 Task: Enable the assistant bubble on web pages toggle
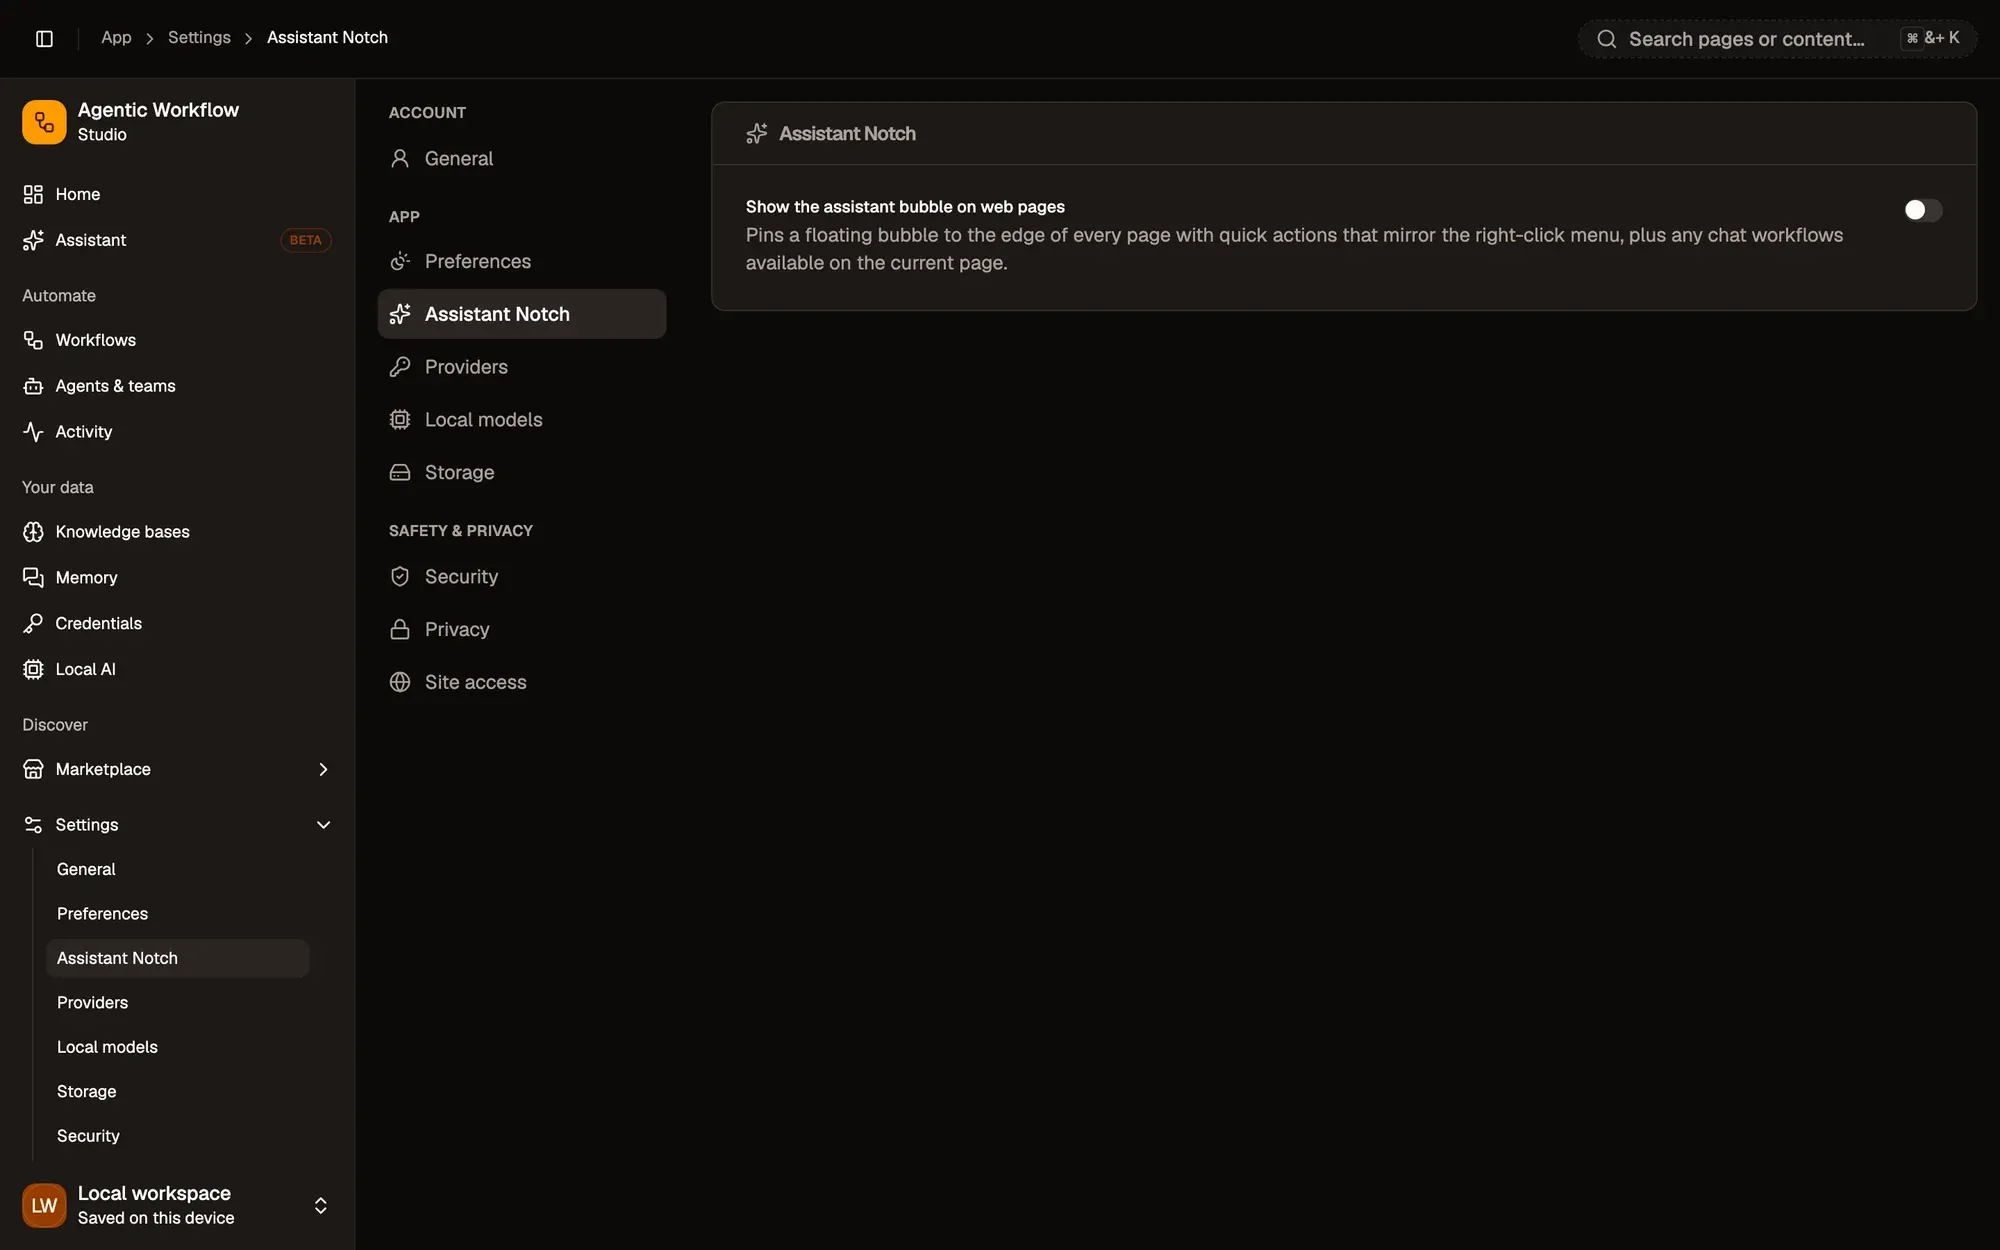(1922, 210)
